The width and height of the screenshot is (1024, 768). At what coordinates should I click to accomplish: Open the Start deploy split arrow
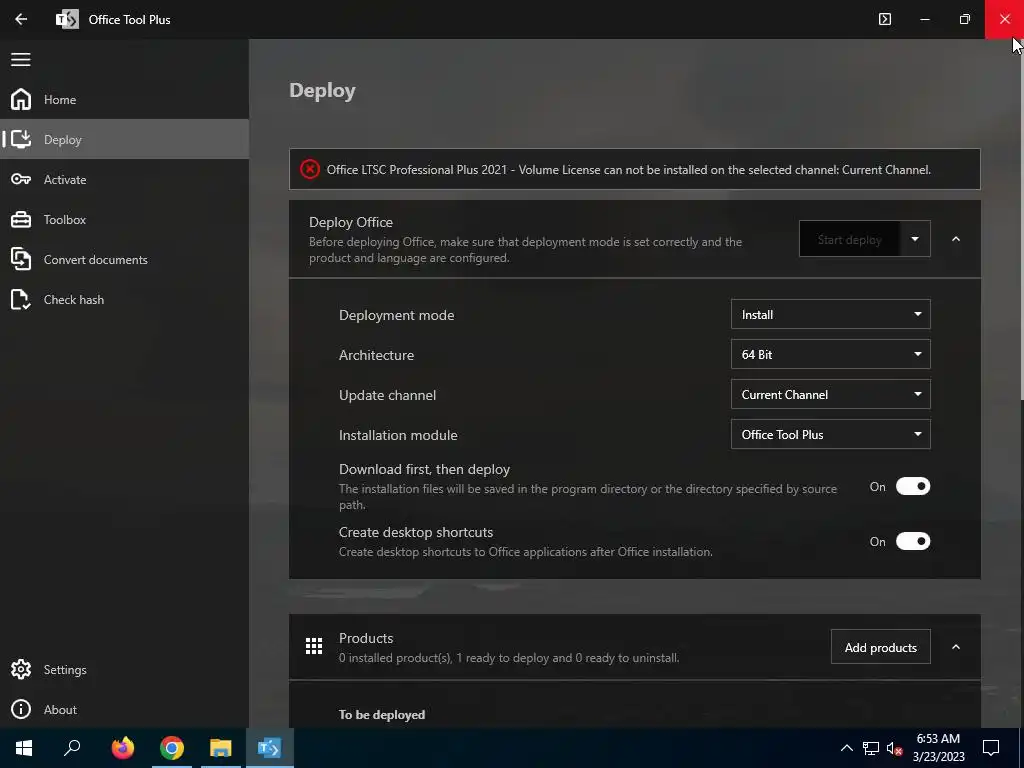coord(915,239)
